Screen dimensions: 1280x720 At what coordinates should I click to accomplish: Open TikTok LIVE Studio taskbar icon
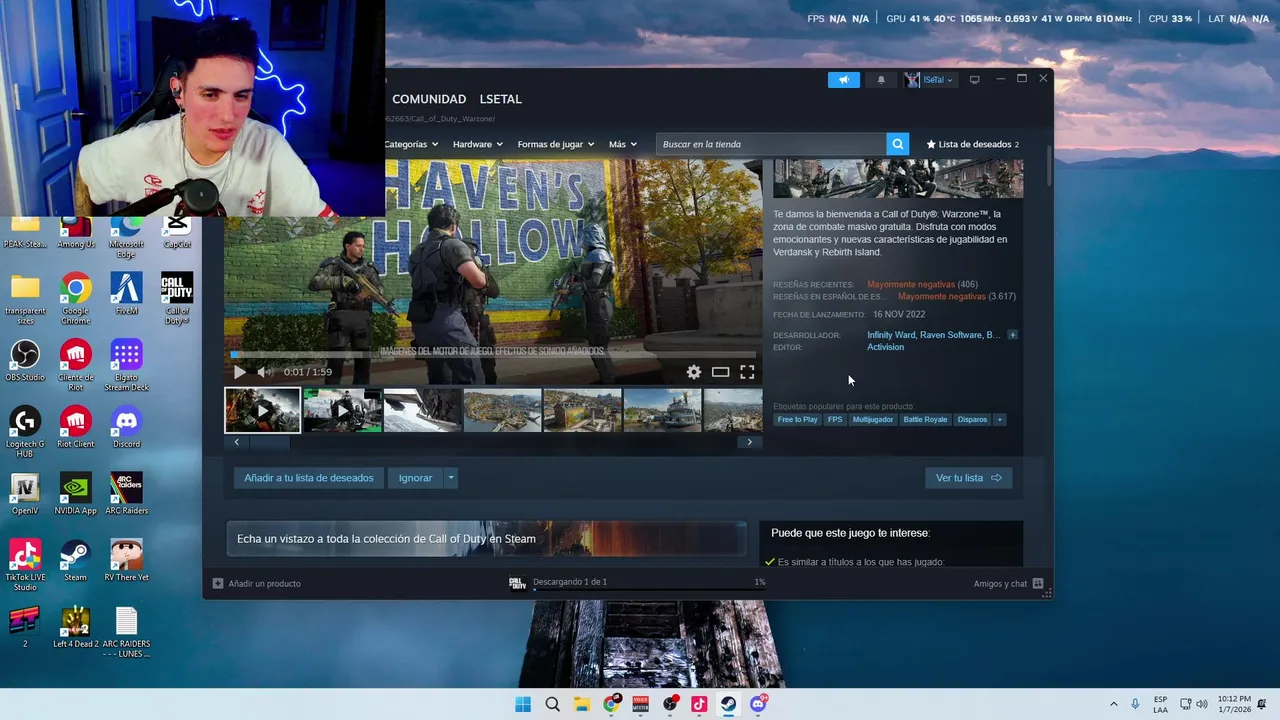699,704
